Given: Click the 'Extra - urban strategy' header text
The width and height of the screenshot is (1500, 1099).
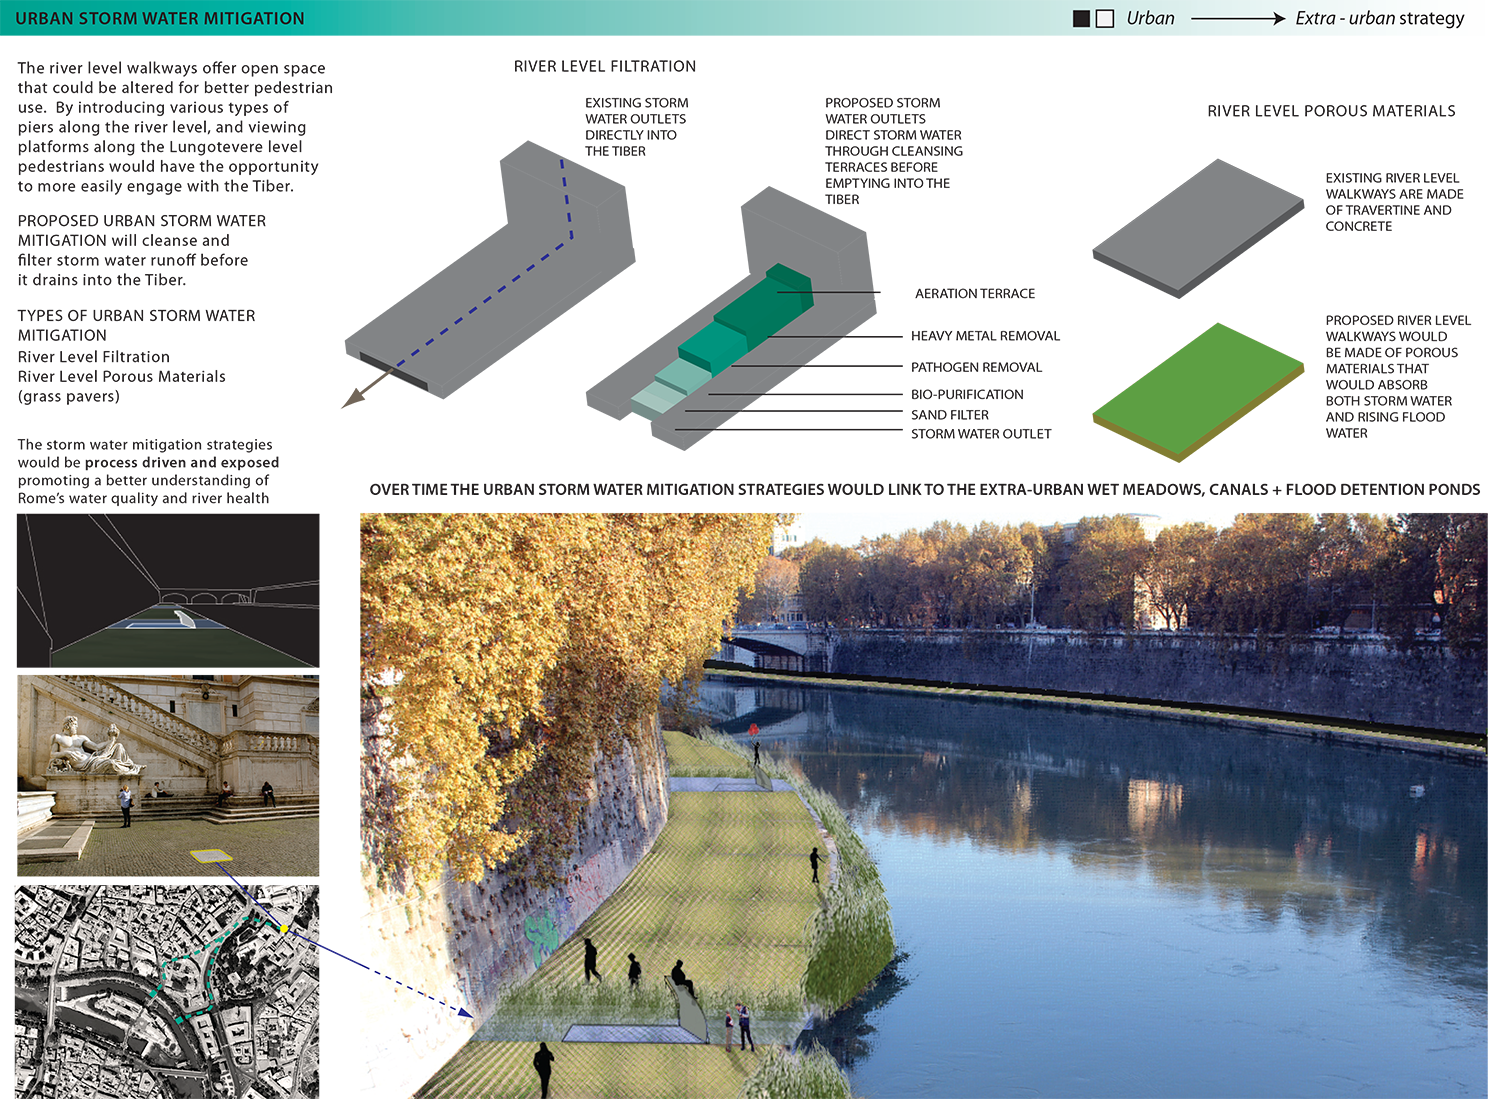Looking at the screenshot, I should point(1380,18).
